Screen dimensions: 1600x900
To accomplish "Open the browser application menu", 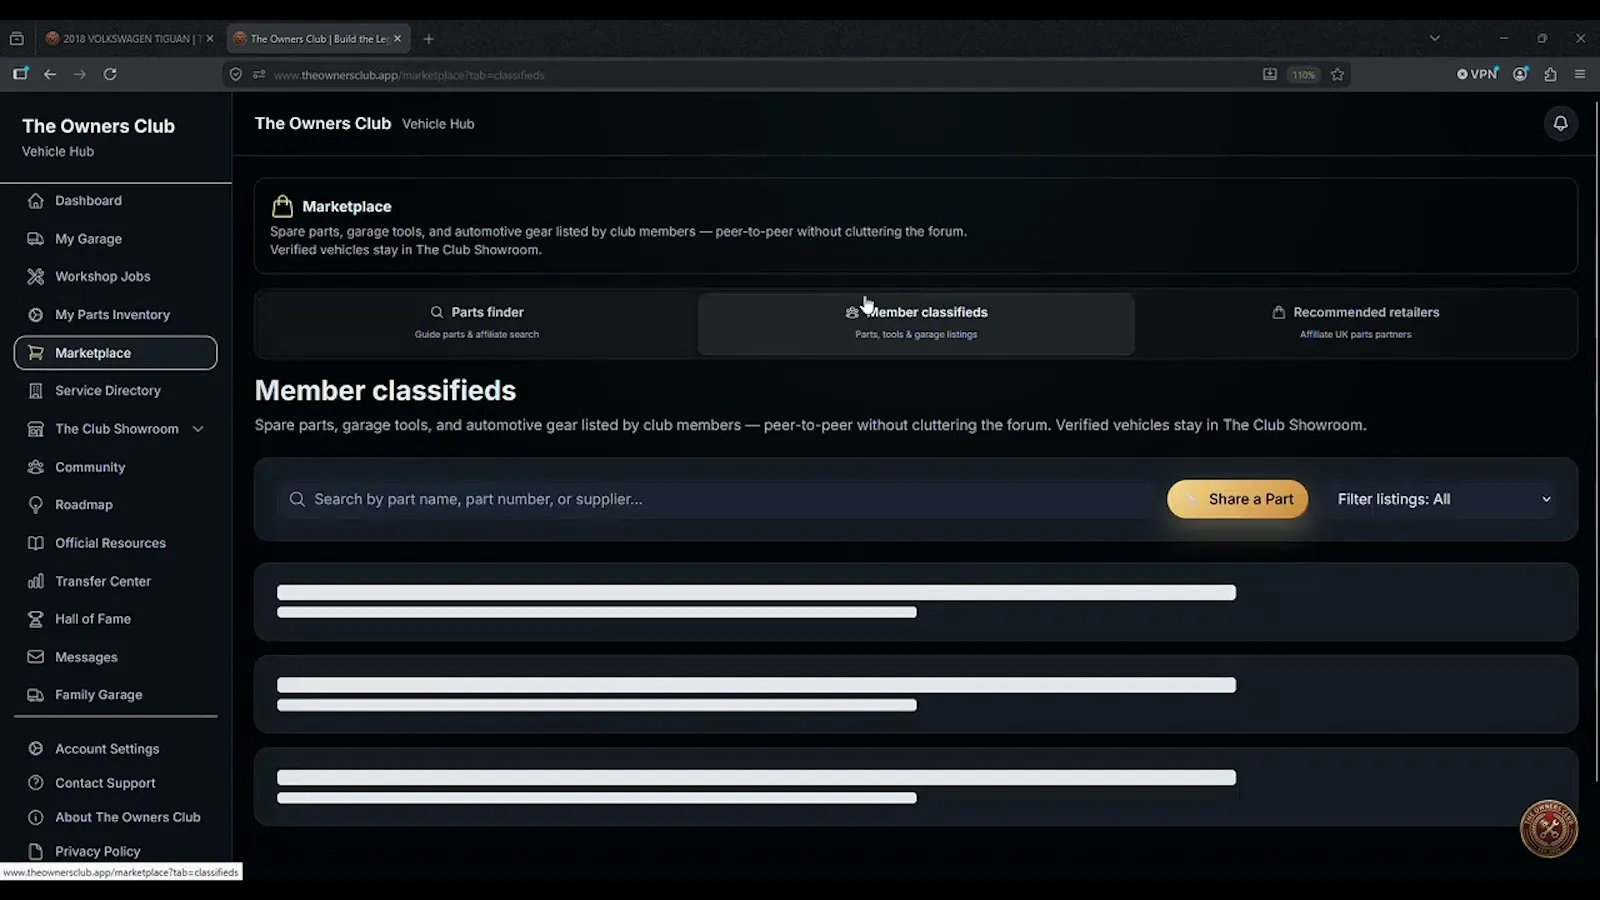I will click(x=1580, y=74).
